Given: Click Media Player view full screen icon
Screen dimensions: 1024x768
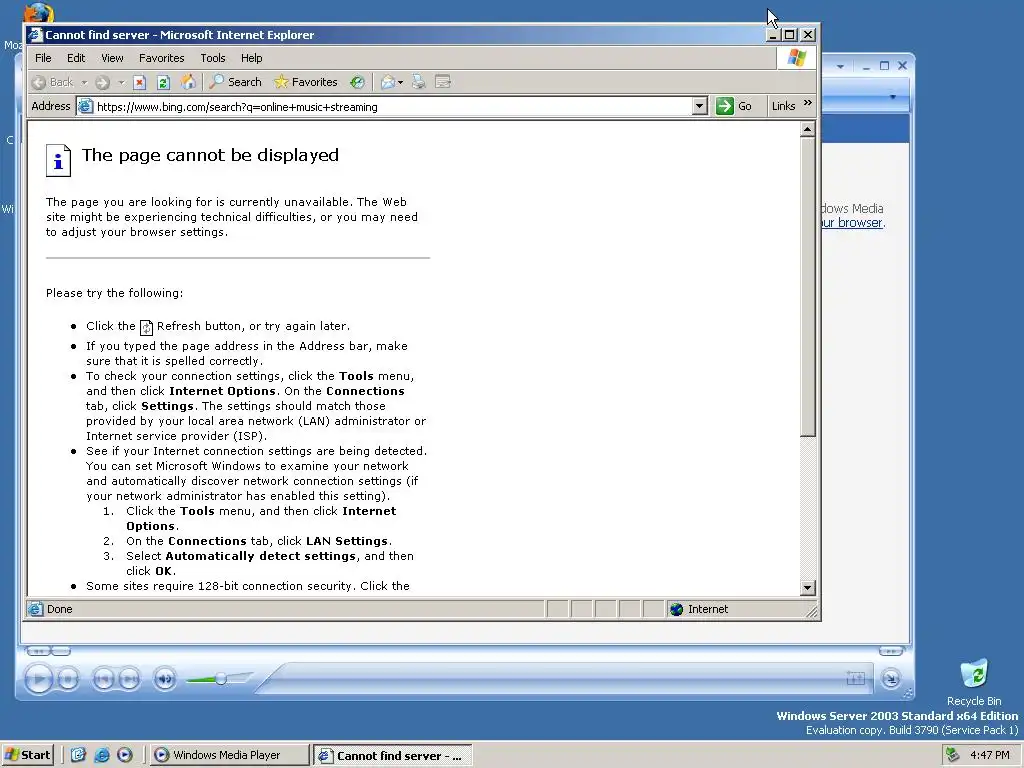Looking at the screenshot, I should (x=856, y=679).
